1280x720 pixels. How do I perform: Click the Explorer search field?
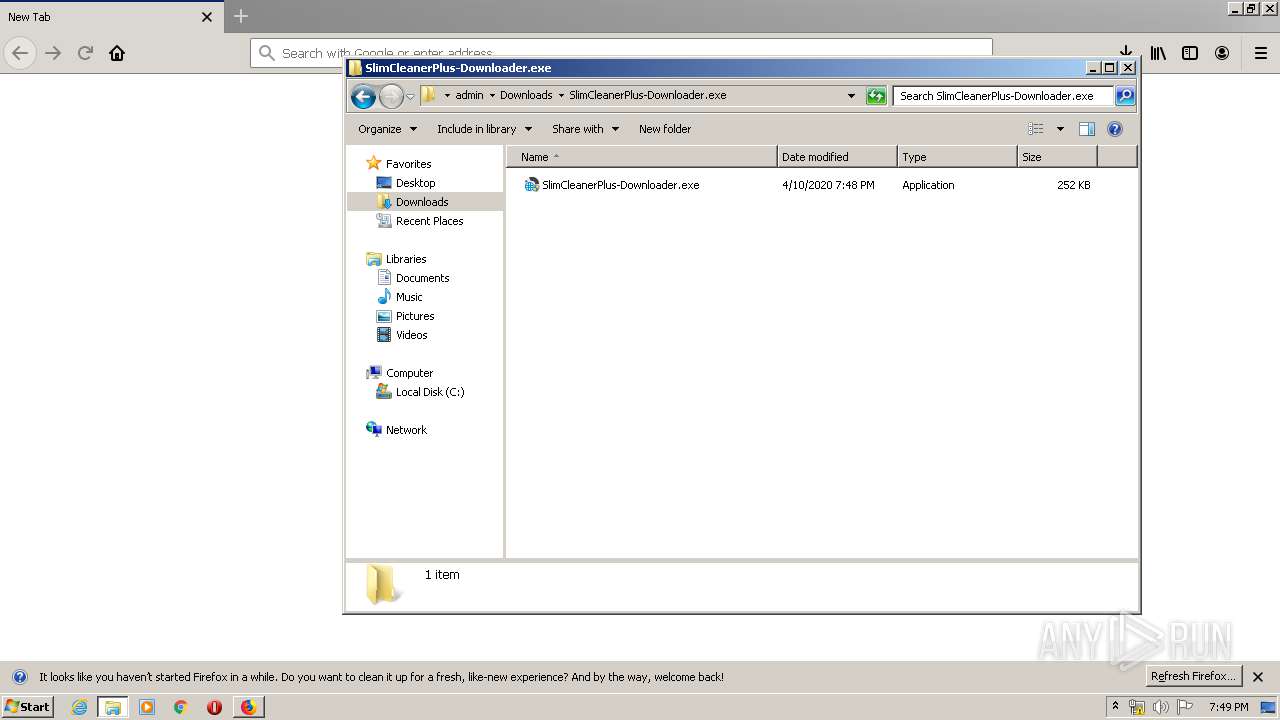(1002, 96)
